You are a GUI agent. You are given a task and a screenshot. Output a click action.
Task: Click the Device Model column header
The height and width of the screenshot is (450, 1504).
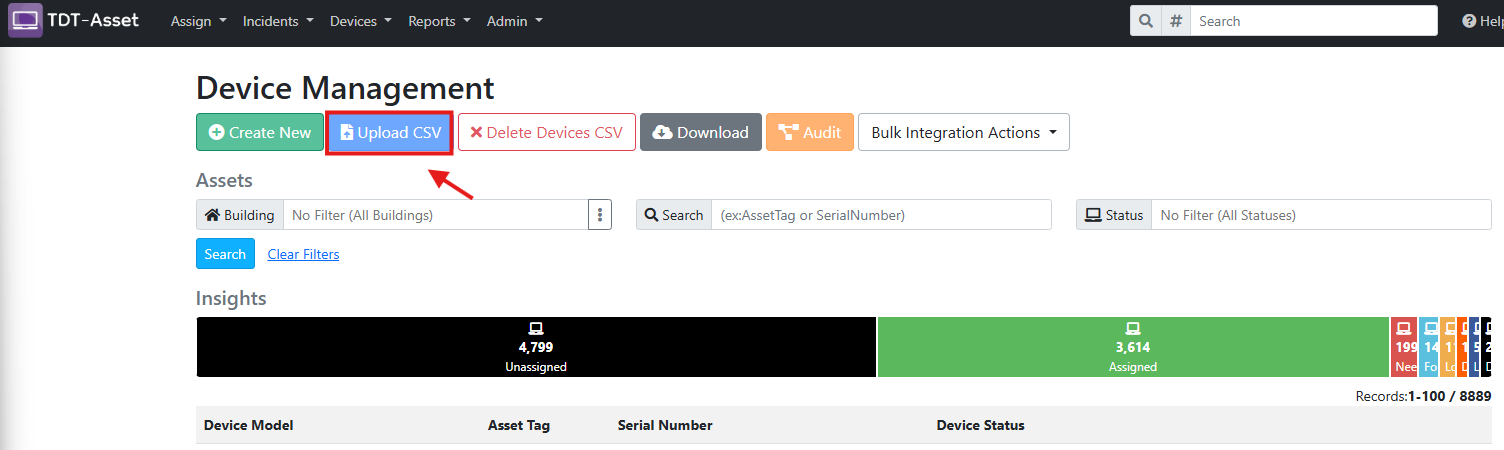(248, 425)
